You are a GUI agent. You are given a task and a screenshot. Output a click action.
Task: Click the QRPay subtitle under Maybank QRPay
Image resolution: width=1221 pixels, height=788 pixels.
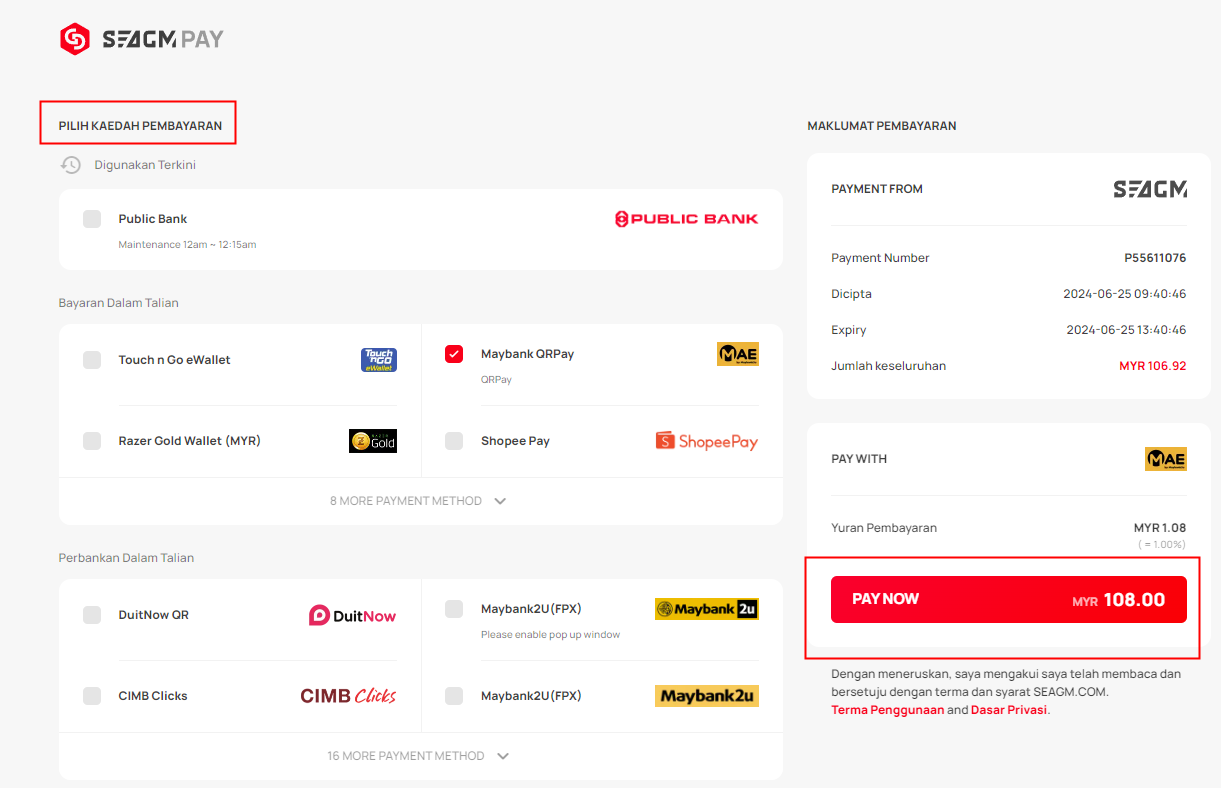(x=496, y=380)
